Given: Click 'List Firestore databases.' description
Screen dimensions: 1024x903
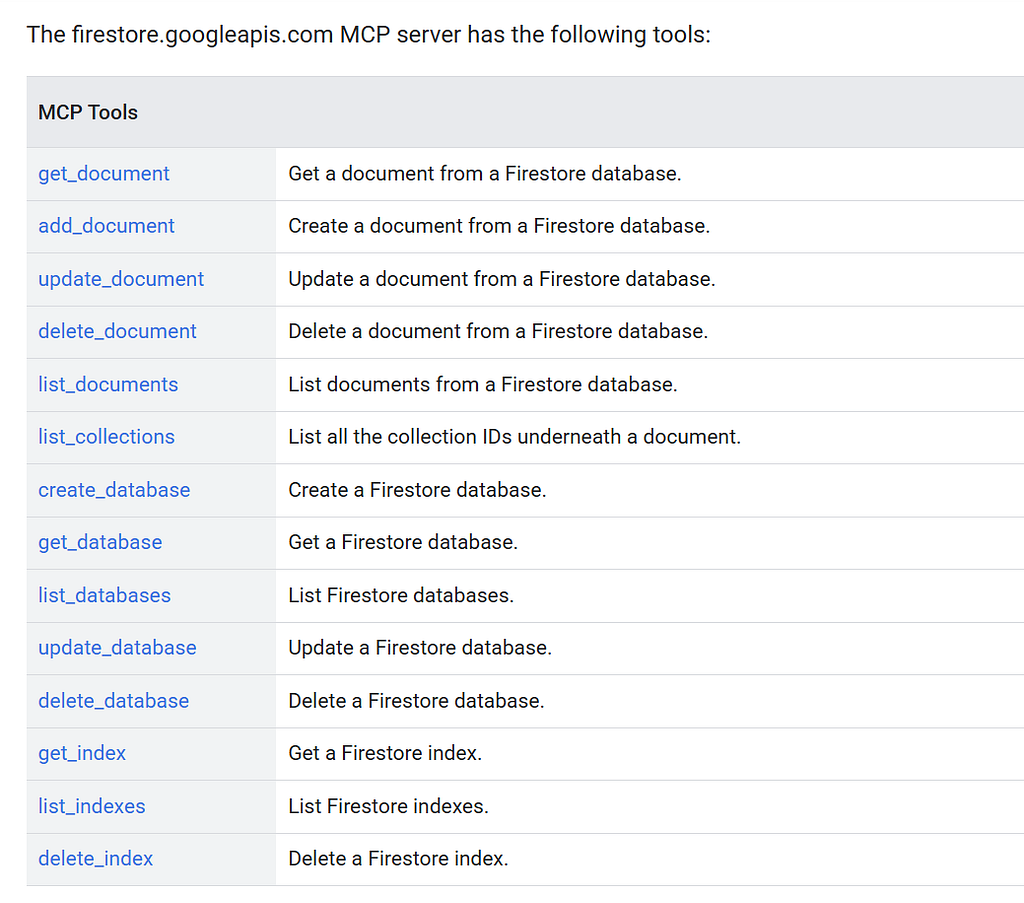Looking at the screenshot, I should [x=401, y=595].
